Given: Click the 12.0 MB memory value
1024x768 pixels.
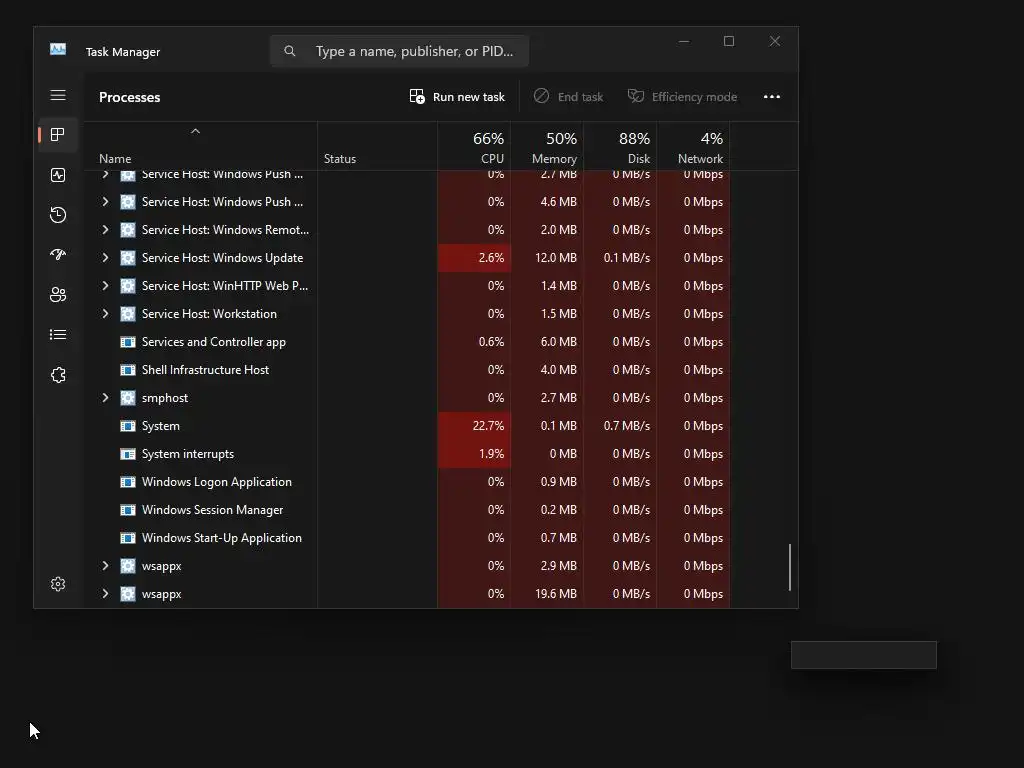Looking at the screenshot, I should [556, 258].
